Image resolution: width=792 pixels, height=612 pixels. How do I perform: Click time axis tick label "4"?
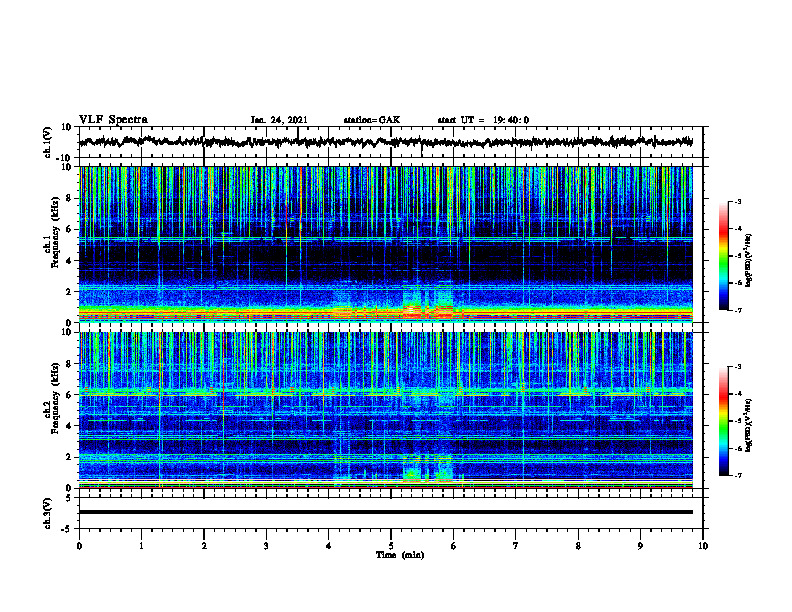[328, 546]
